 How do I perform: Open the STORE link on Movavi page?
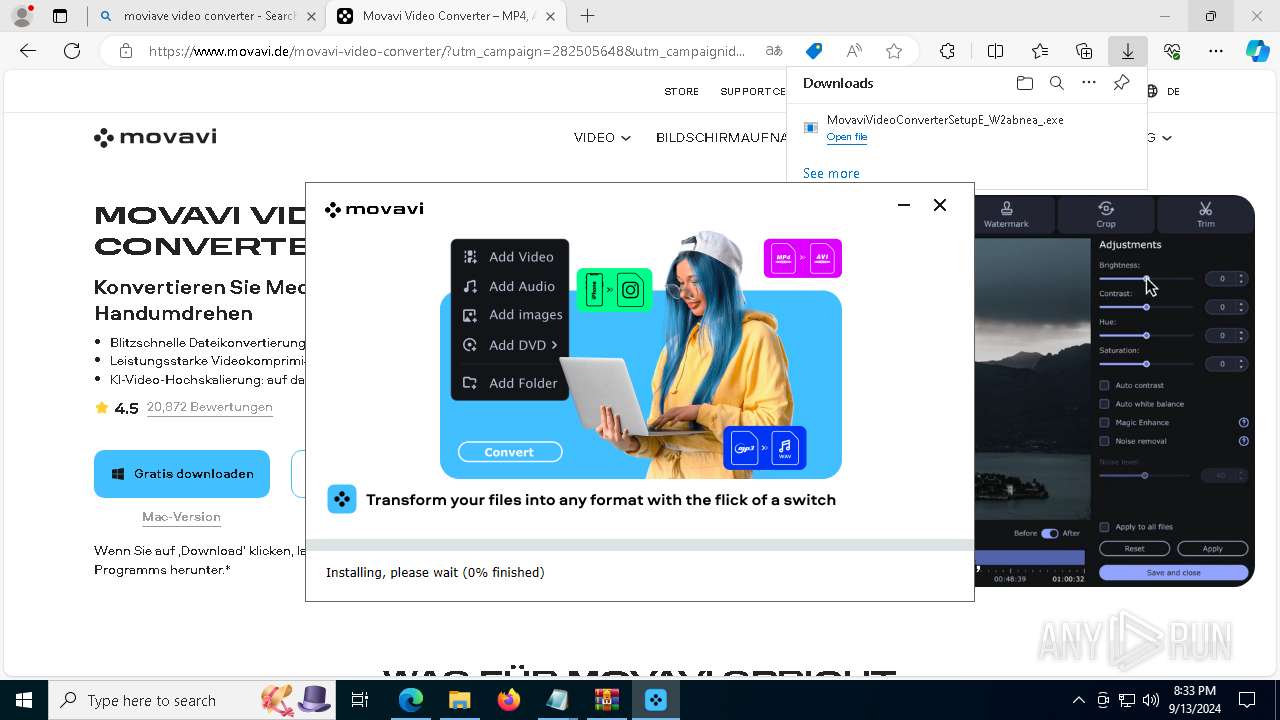click(x=682, y=91)
